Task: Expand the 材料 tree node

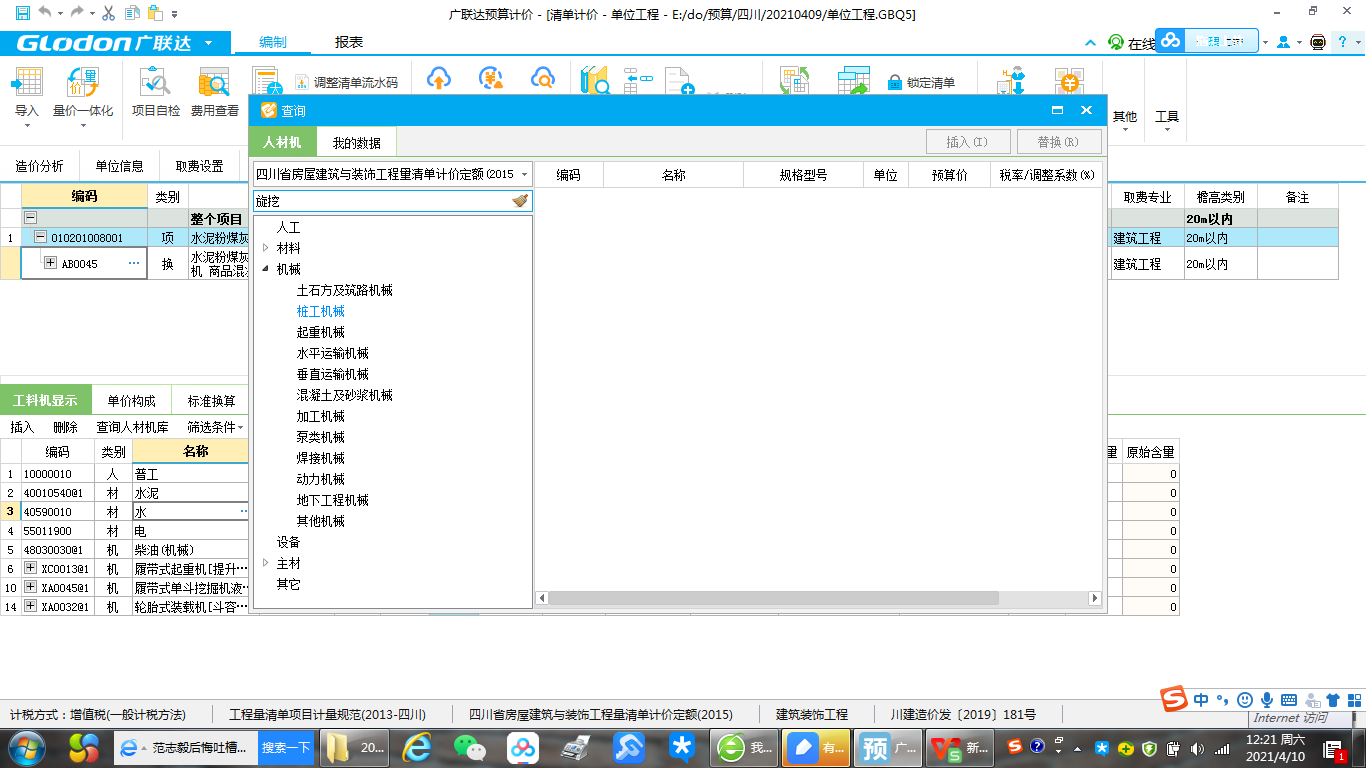Action: 265,248
